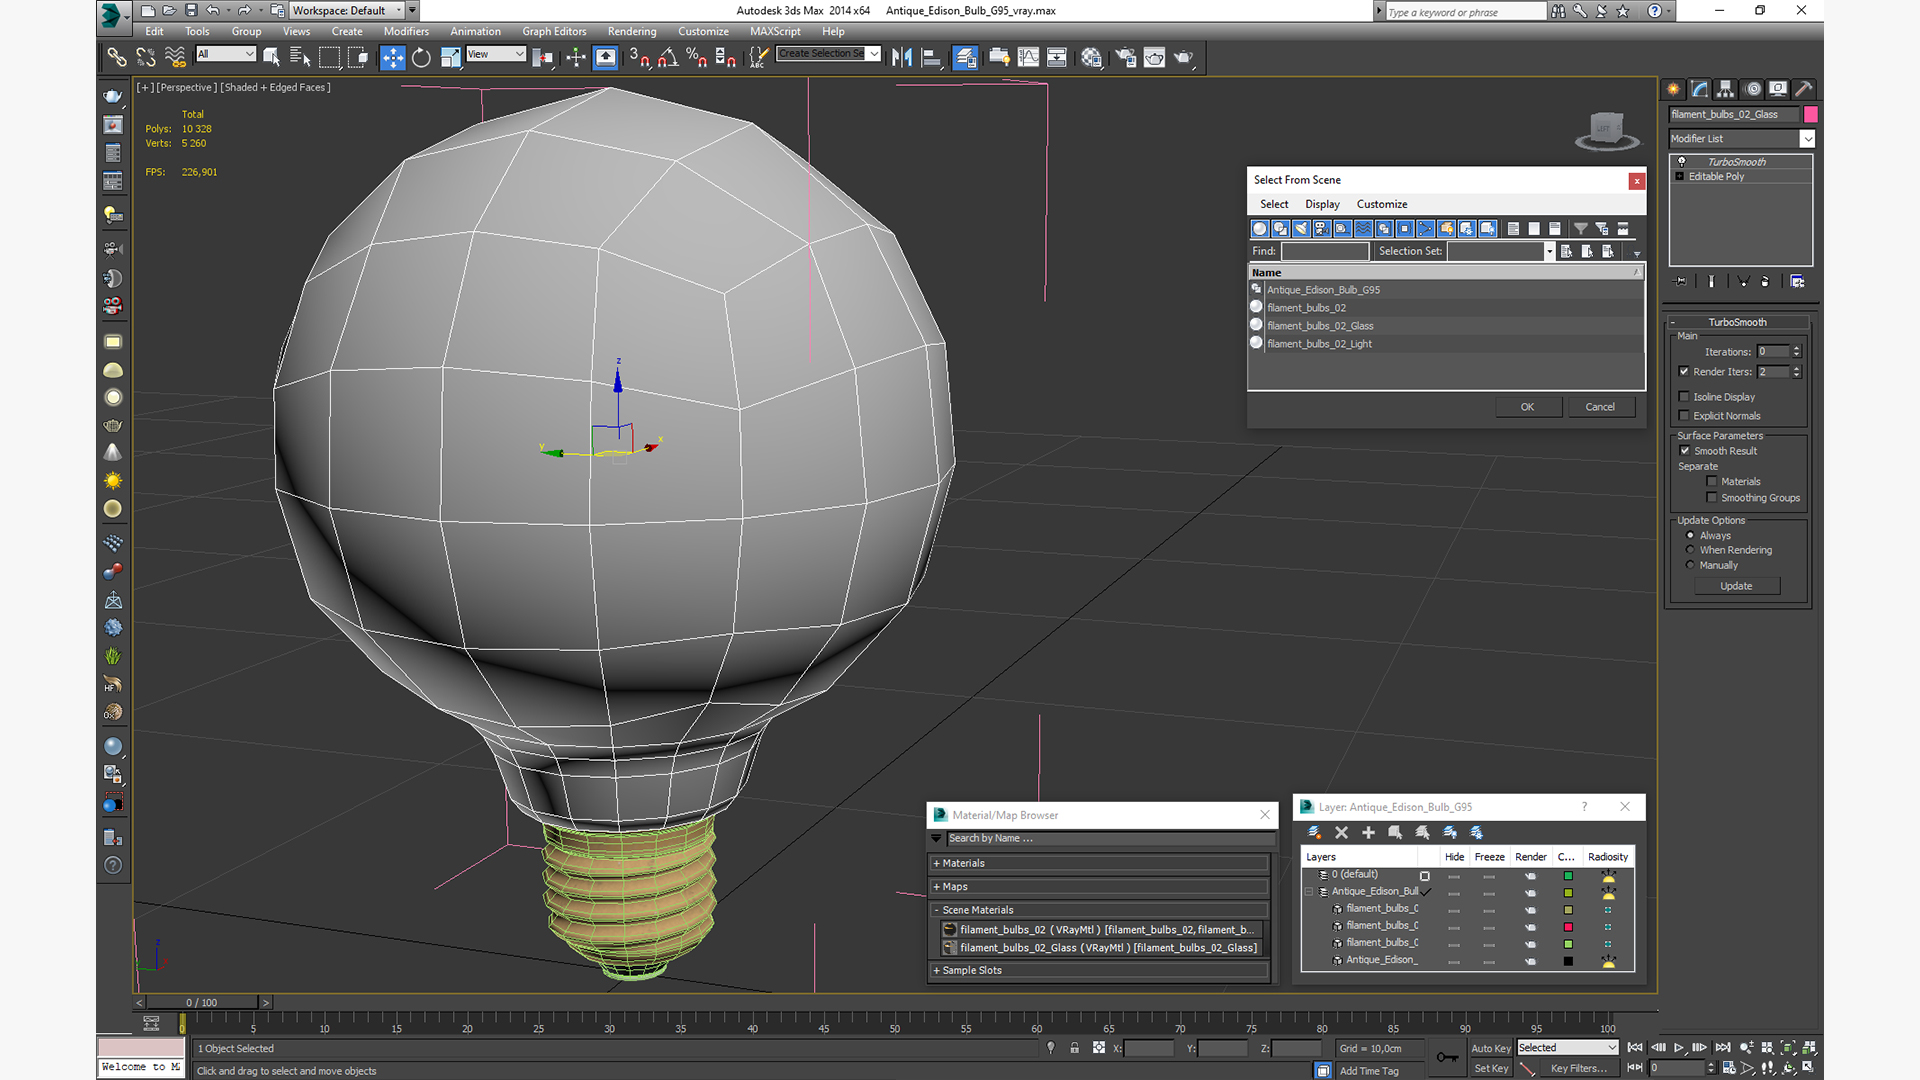The height and width of the screenshot is (1080, 1920).
Task: Enable Separate by Materials checkbox
Action: [1711, 482]
